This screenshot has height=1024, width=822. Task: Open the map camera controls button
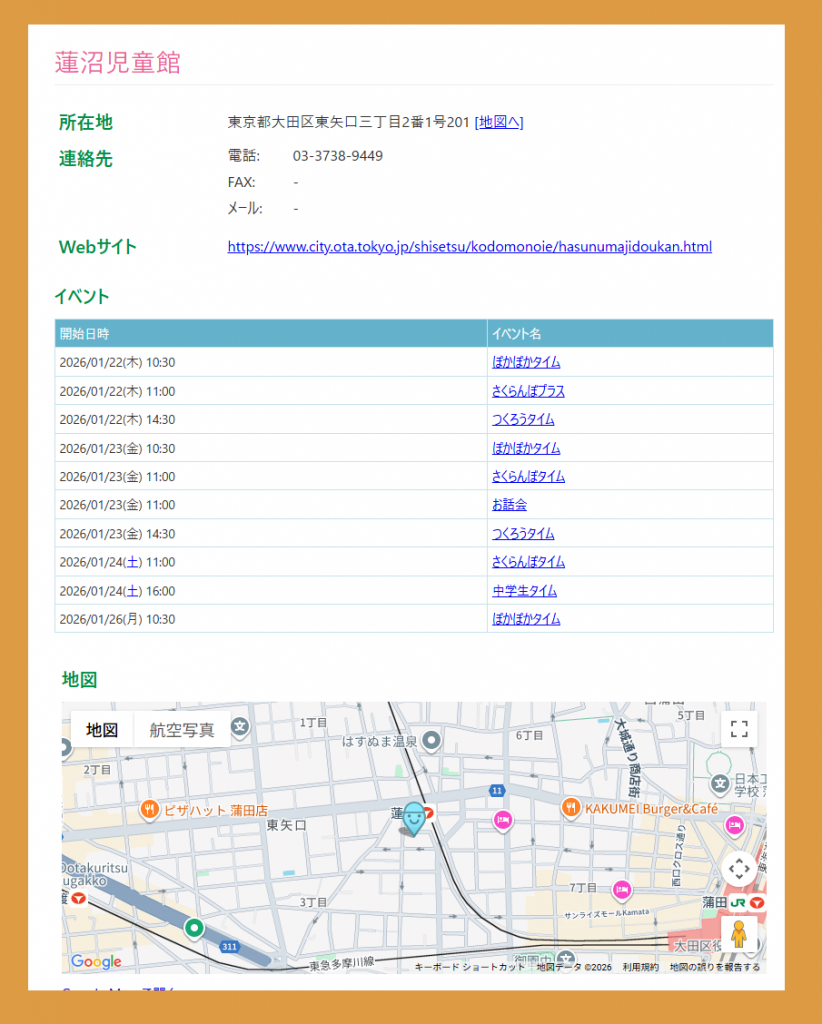739,869
